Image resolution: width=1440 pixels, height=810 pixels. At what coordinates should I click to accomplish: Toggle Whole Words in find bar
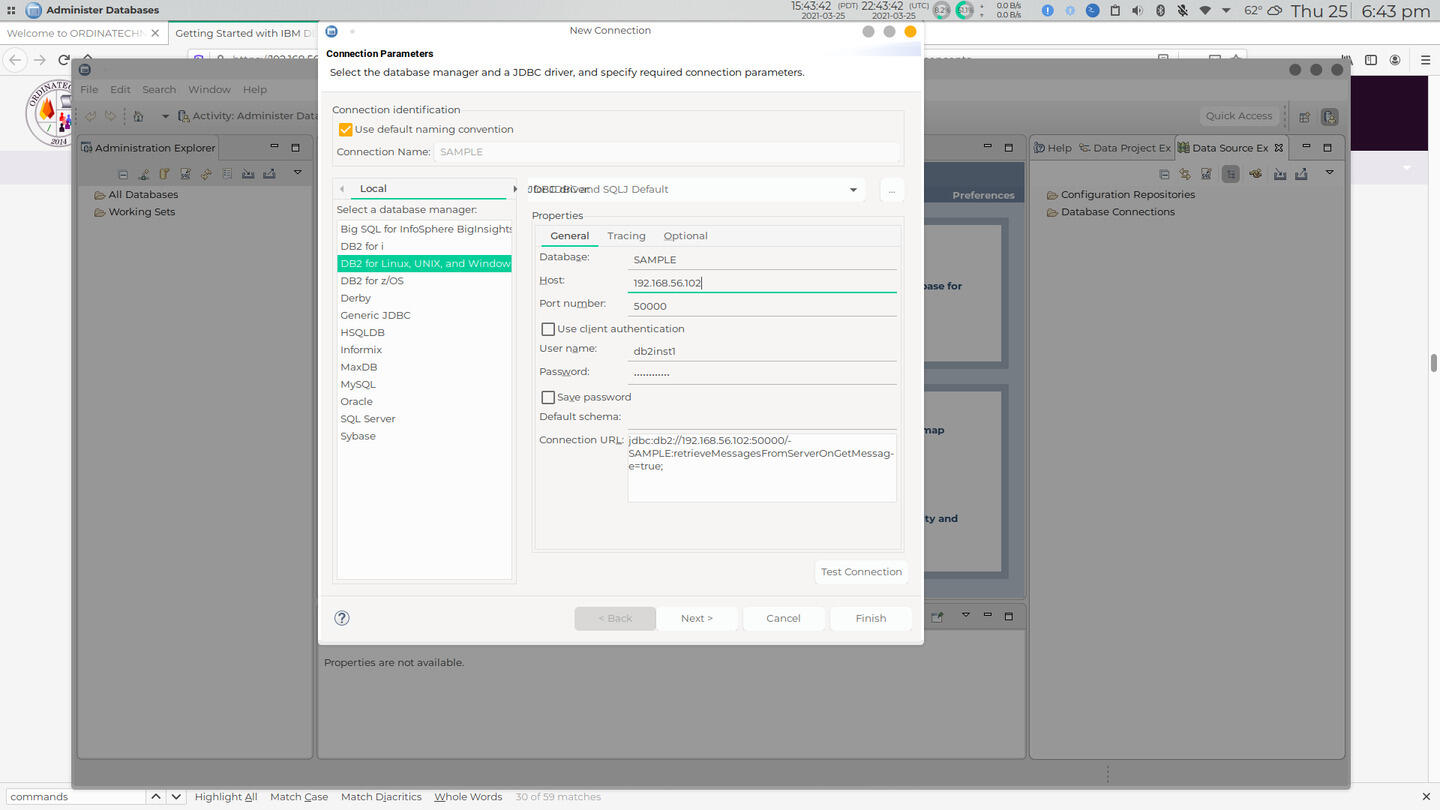468,797
